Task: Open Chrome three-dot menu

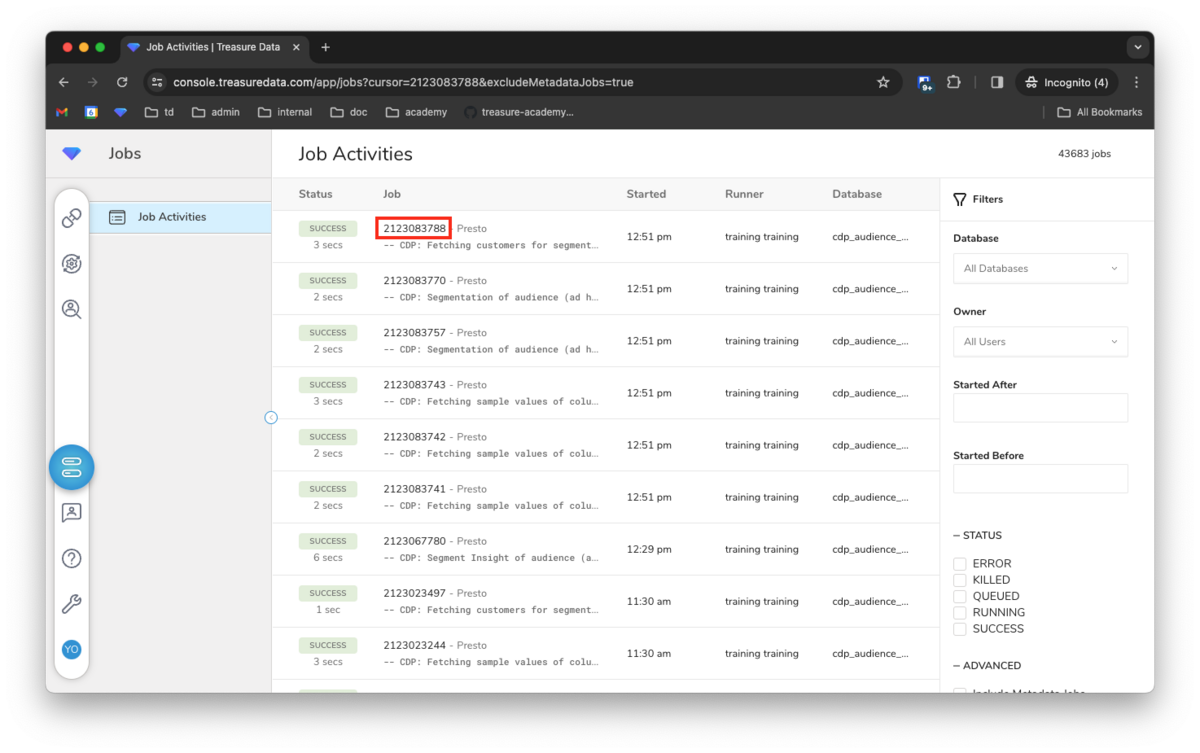Action: (1136, 82)
